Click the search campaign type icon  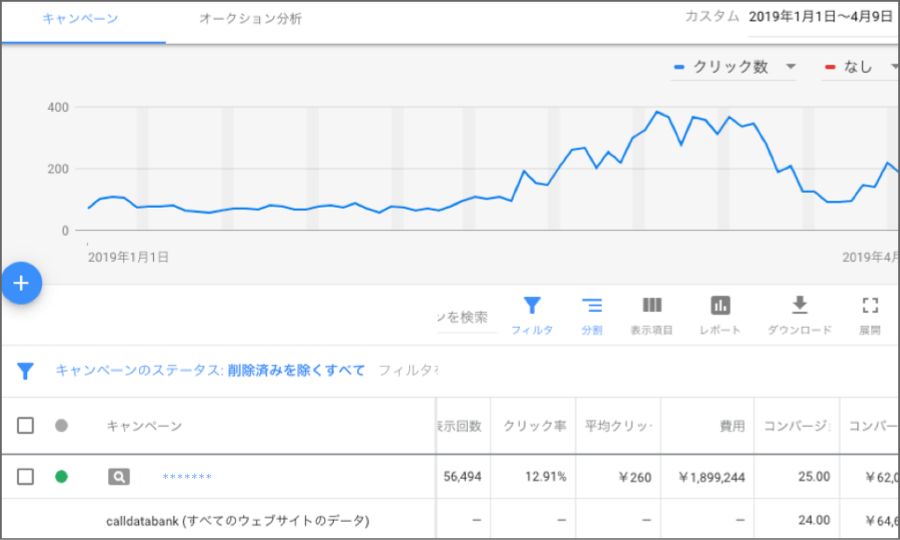[119, 477]
